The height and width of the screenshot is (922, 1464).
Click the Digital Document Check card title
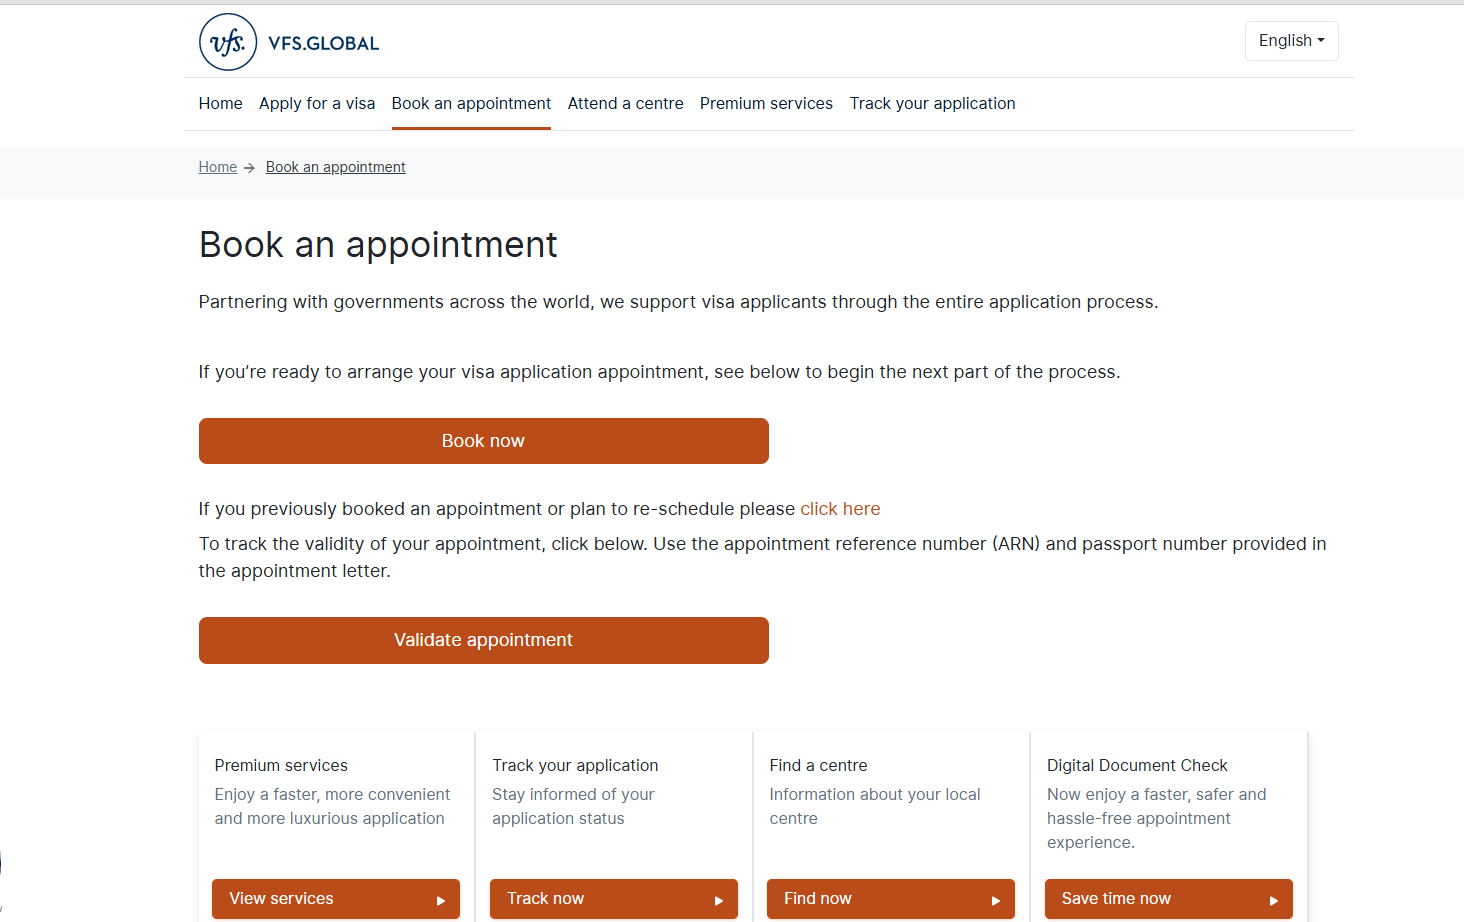coord(1137,765)
